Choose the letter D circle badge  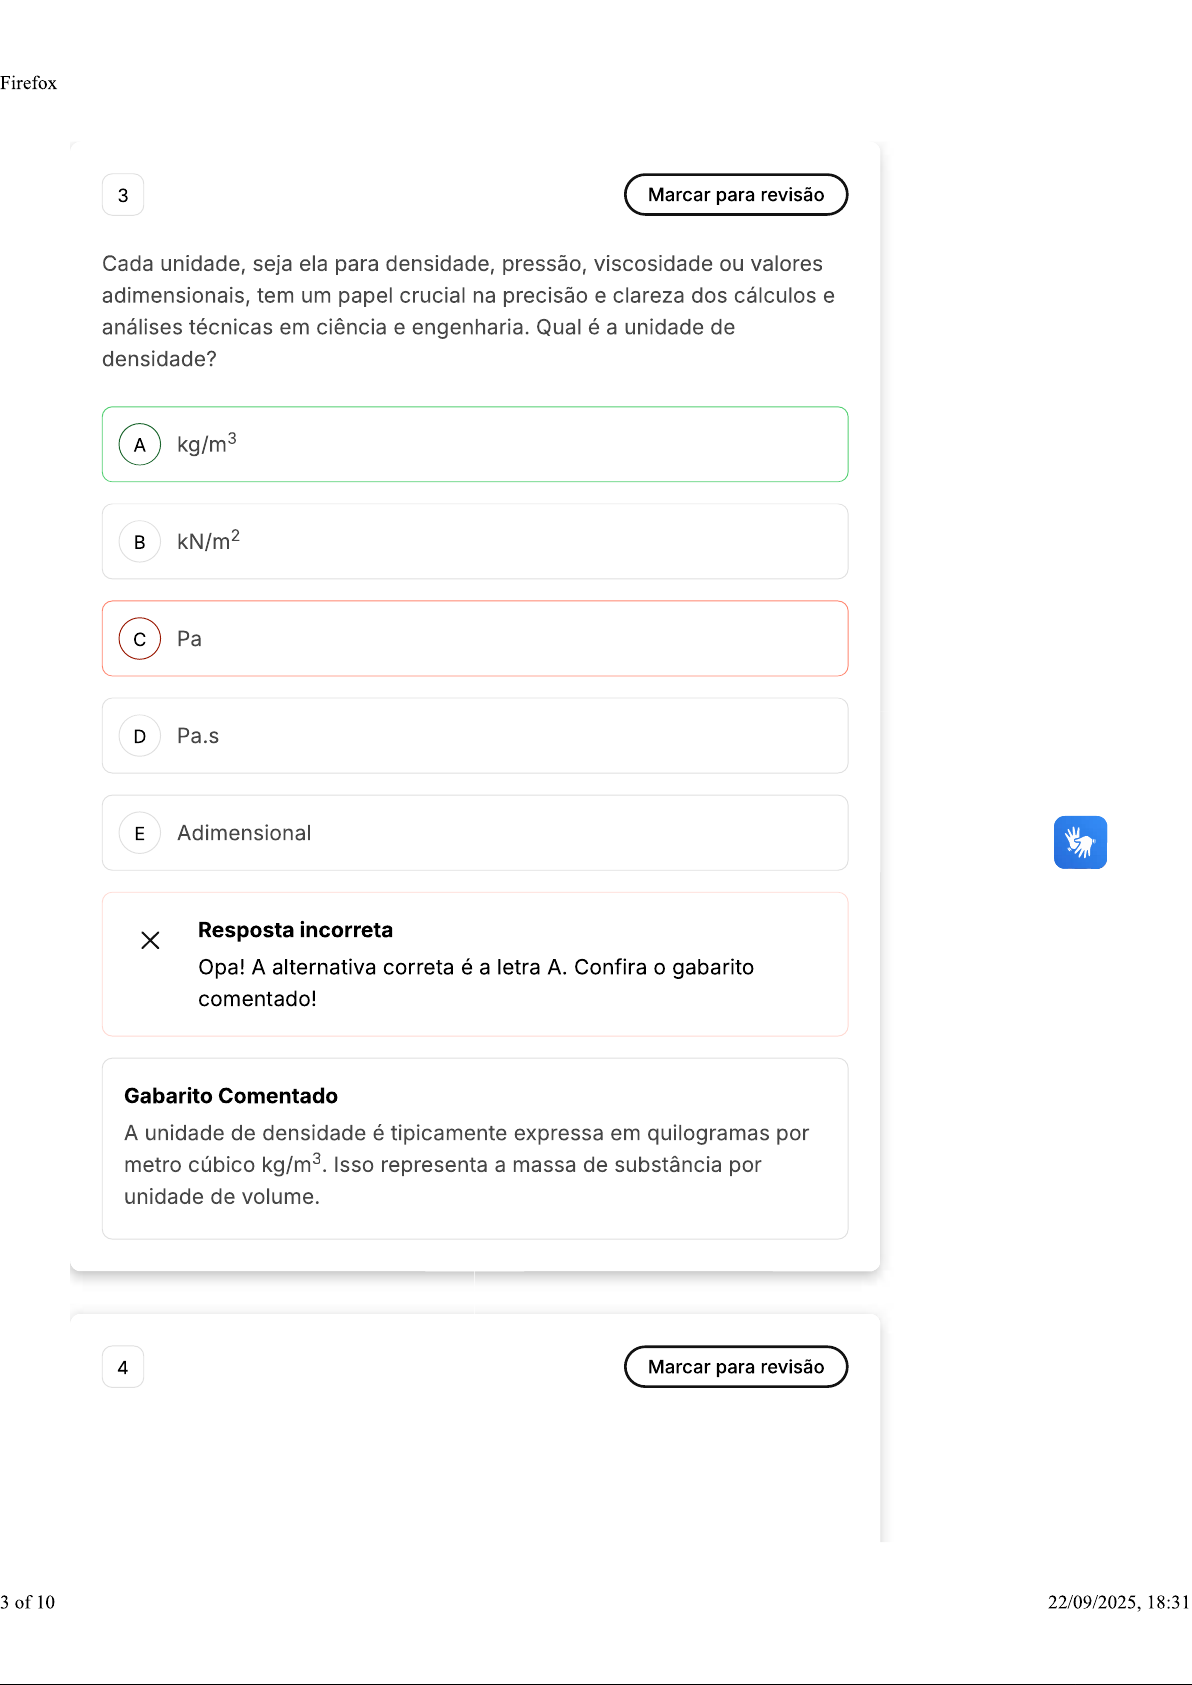pyautogui.click(x=140, y=736)
